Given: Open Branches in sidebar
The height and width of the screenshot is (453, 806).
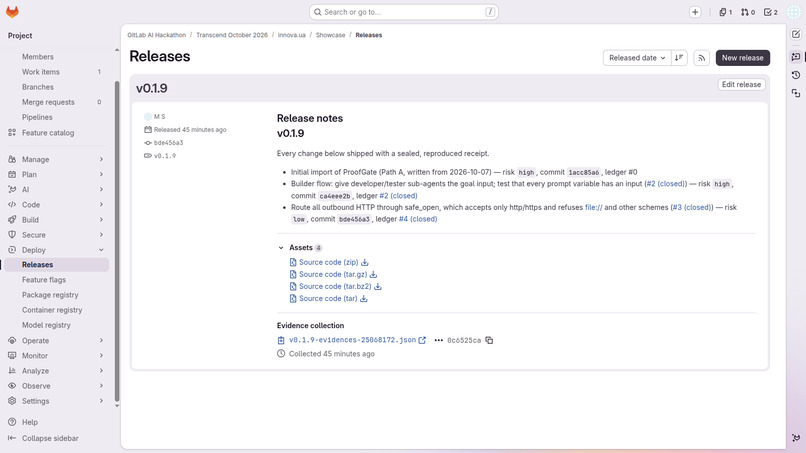Looking at the screenshot, I should coord(57,87).
